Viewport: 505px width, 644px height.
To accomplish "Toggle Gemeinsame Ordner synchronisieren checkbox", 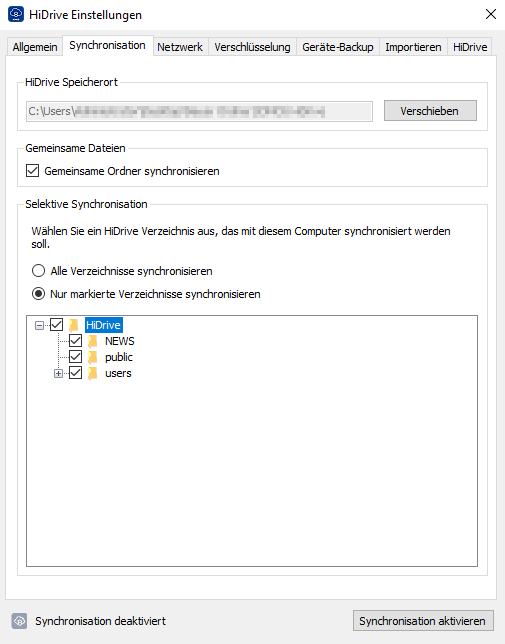I will 32,170.
